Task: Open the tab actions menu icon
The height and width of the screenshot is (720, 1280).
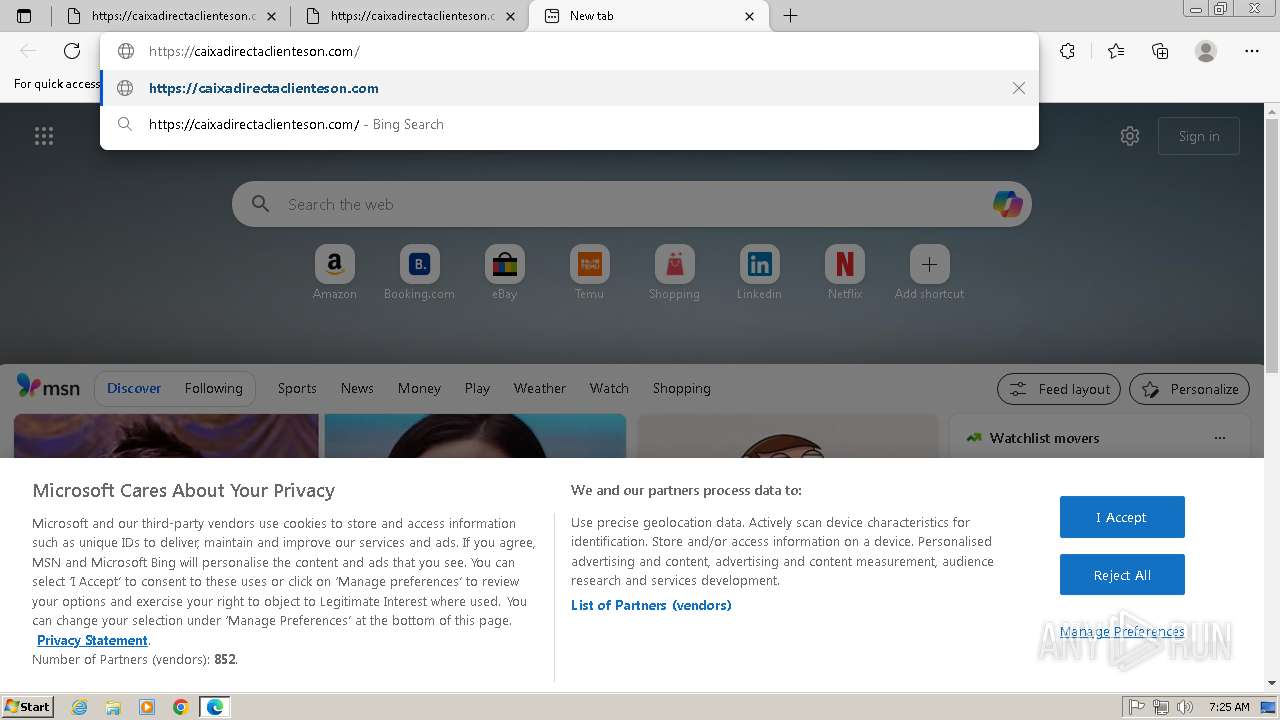Action: click(24, 16)
